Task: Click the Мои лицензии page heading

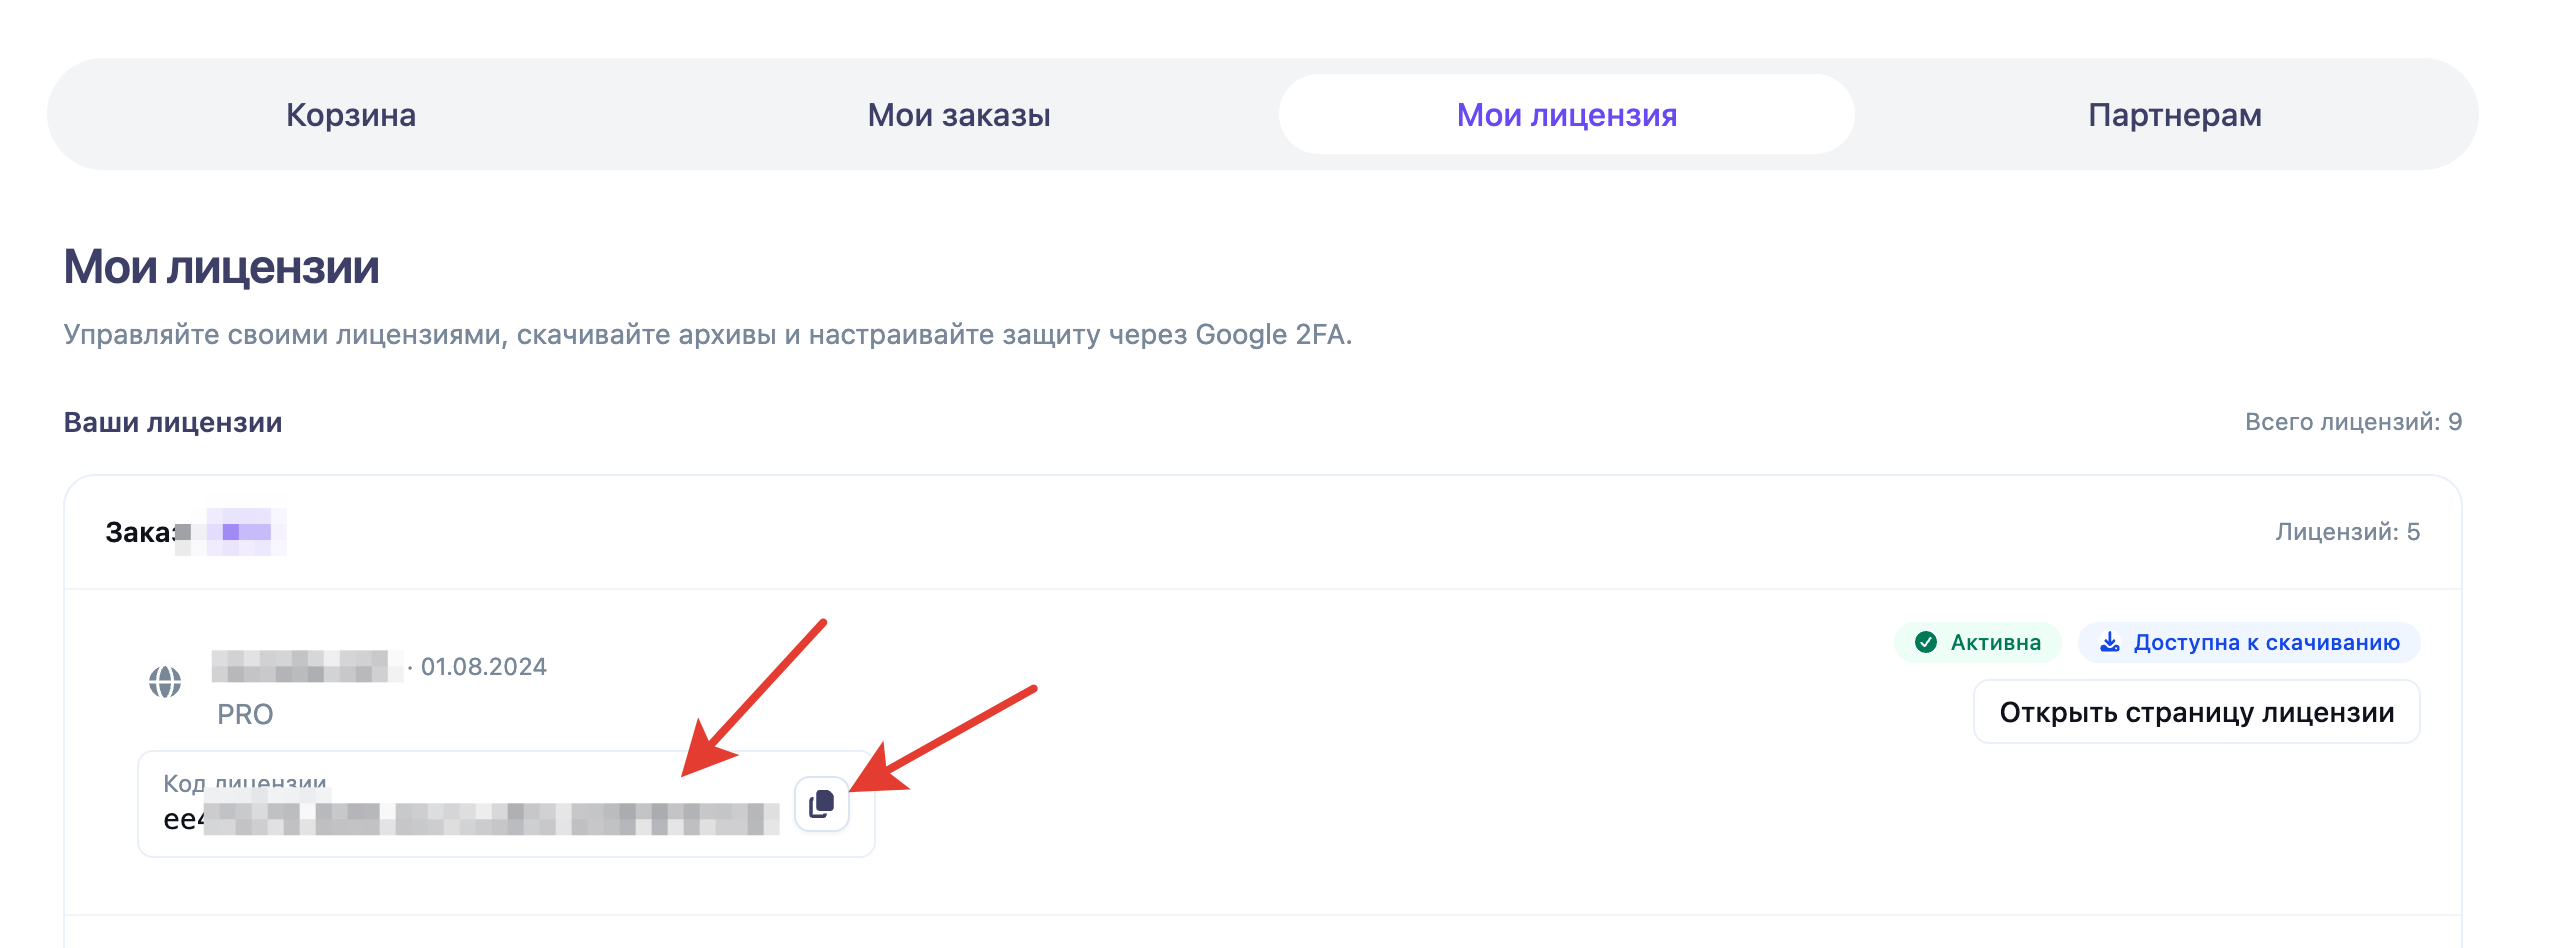Action: point(221,267)
